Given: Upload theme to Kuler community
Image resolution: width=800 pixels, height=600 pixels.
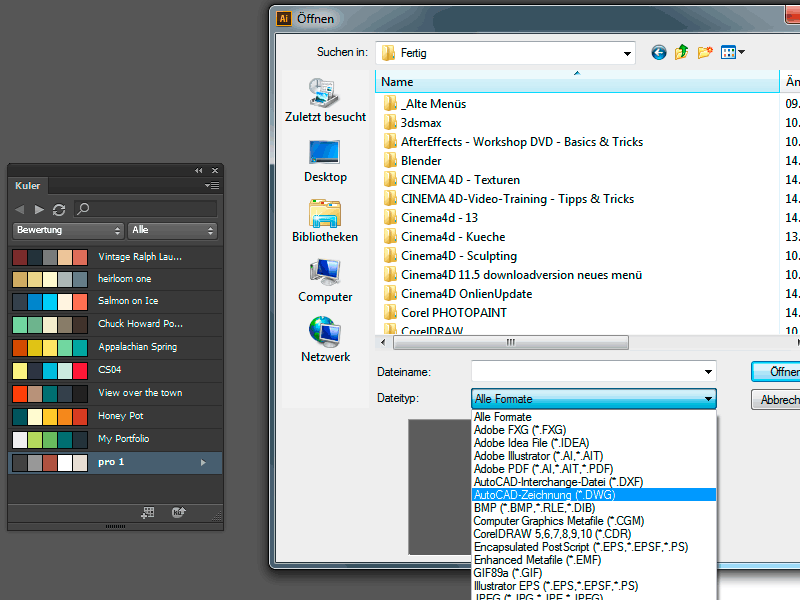Looking at the screenshot, I should click(179, 512).
